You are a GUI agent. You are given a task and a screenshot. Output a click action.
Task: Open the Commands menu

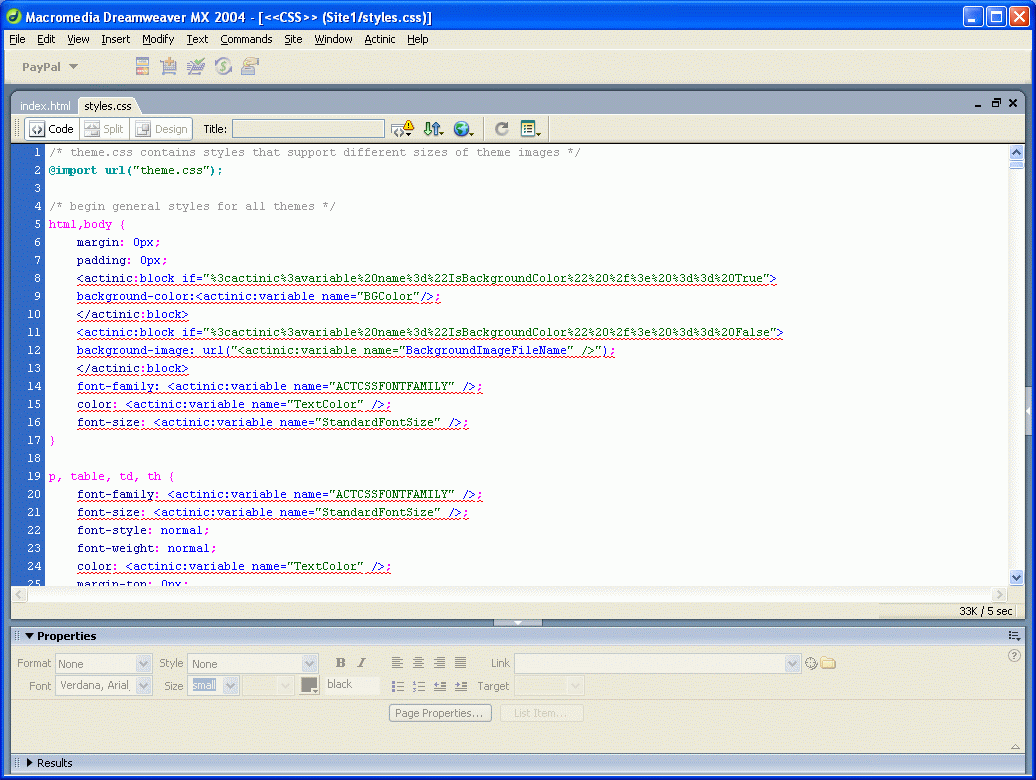[x=246, y=39]
